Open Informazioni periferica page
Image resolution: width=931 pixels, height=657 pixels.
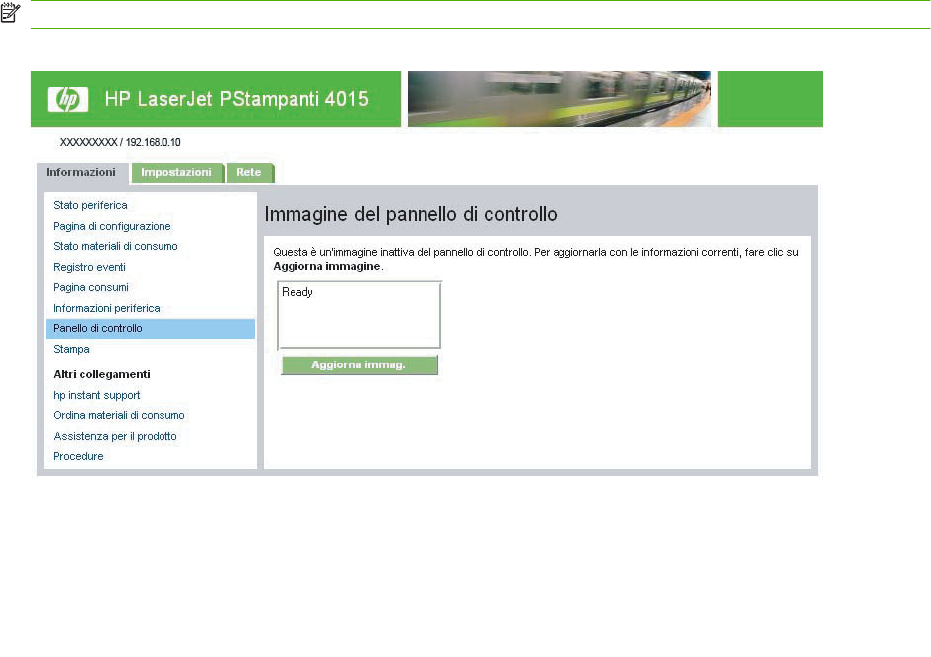tap(107, 308)
